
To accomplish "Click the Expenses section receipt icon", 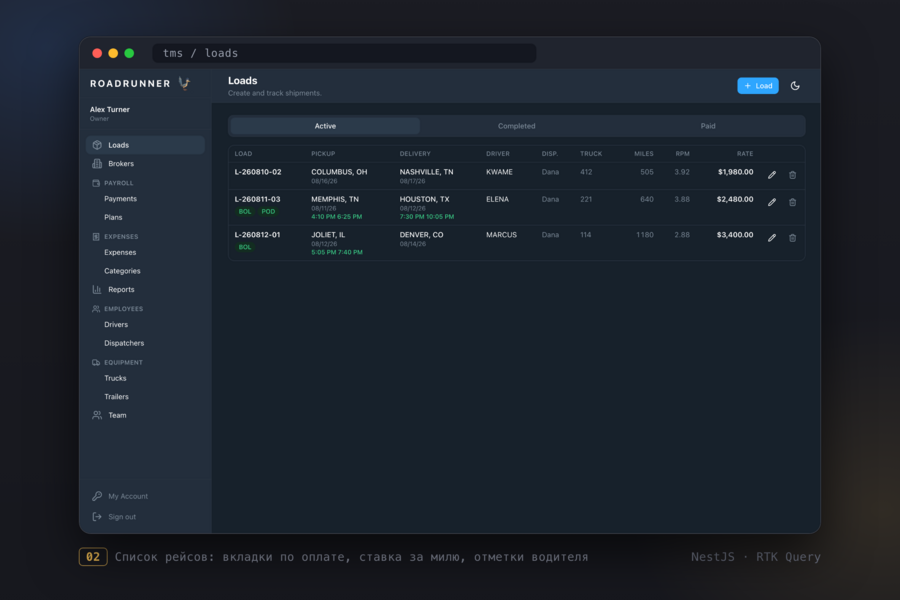I will pos(96,237).
